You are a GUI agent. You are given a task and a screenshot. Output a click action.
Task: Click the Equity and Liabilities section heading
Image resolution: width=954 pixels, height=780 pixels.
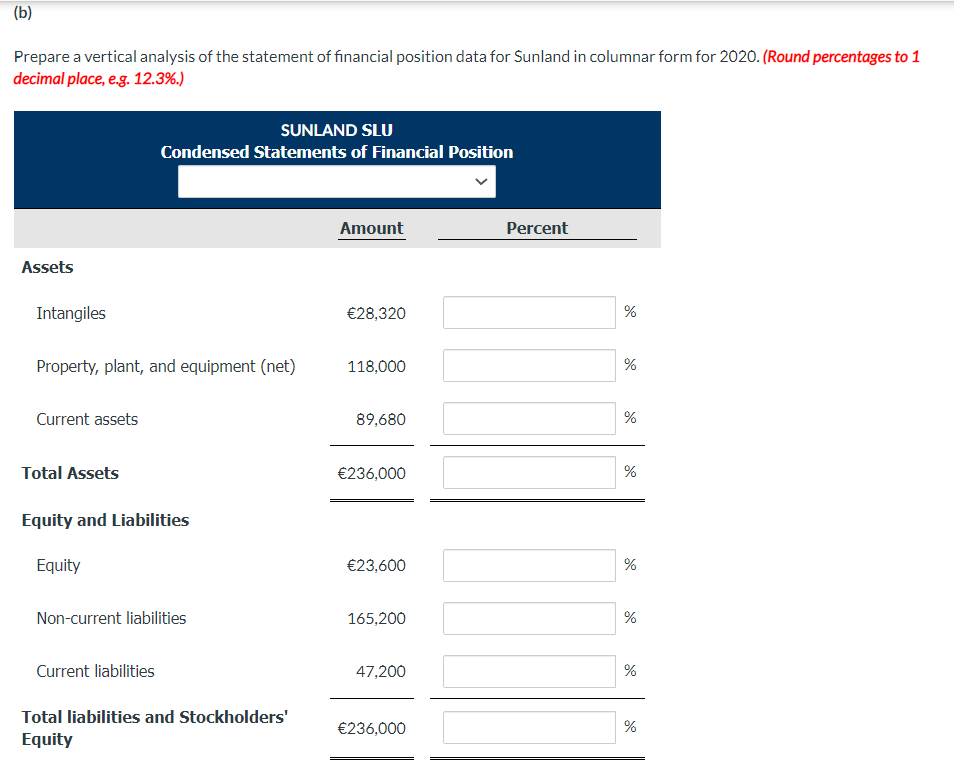click(105, 520)
